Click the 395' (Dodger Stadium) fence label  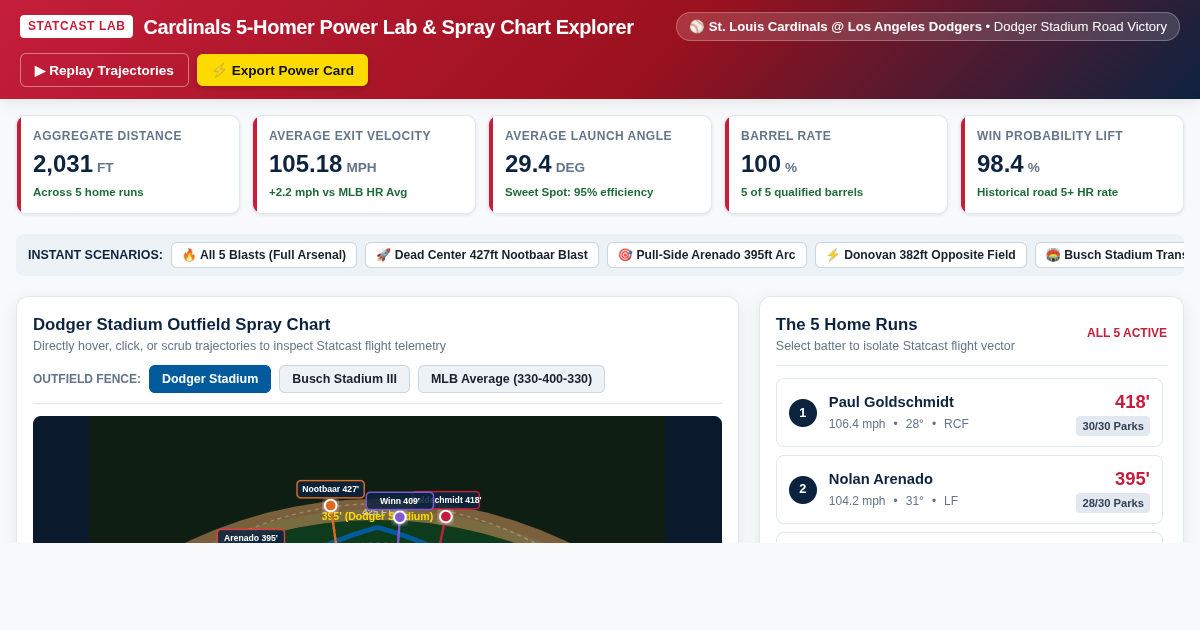click(x=377, y=517)
